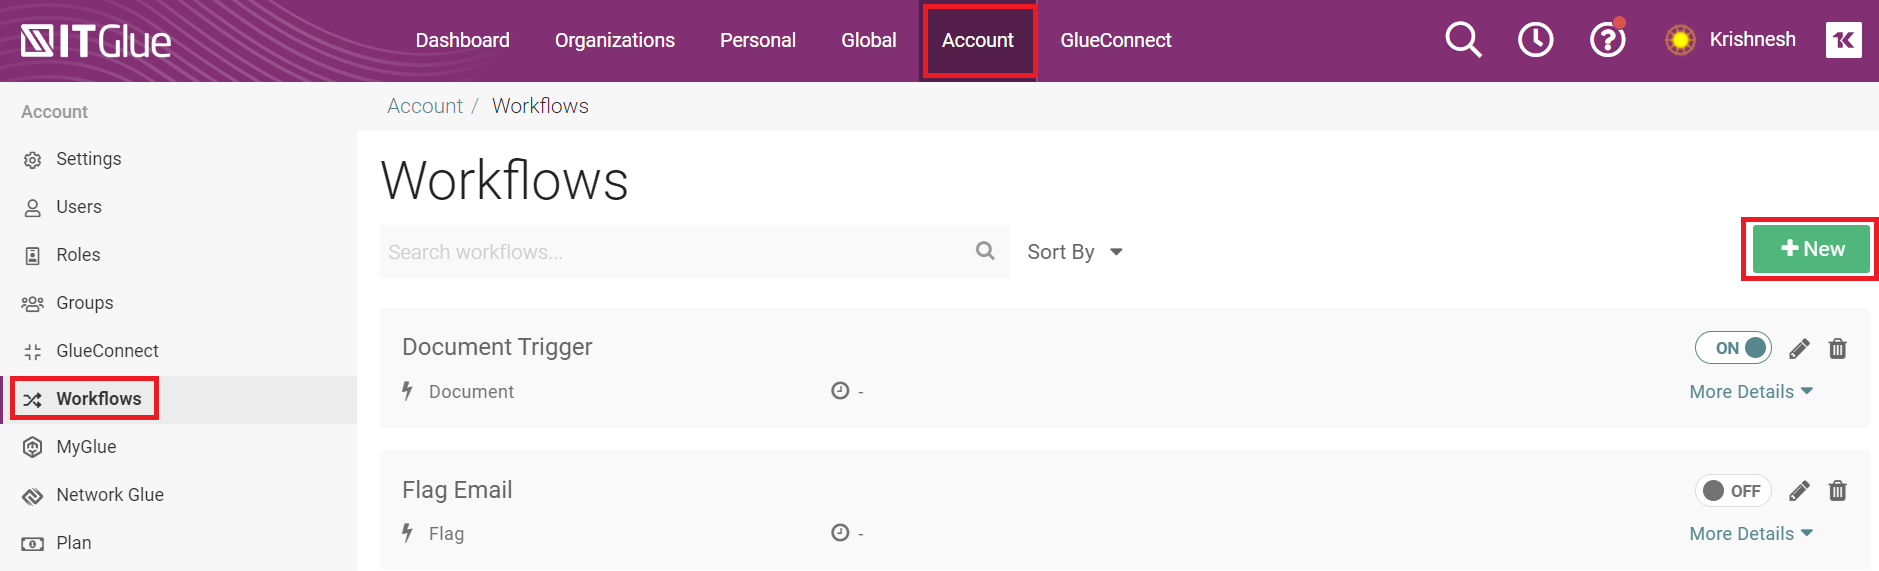The height and width of the screenshot is (571, 1879).
Task: Edit Flag Email workflow with pencil icon
Action: tap(1799, 491)
